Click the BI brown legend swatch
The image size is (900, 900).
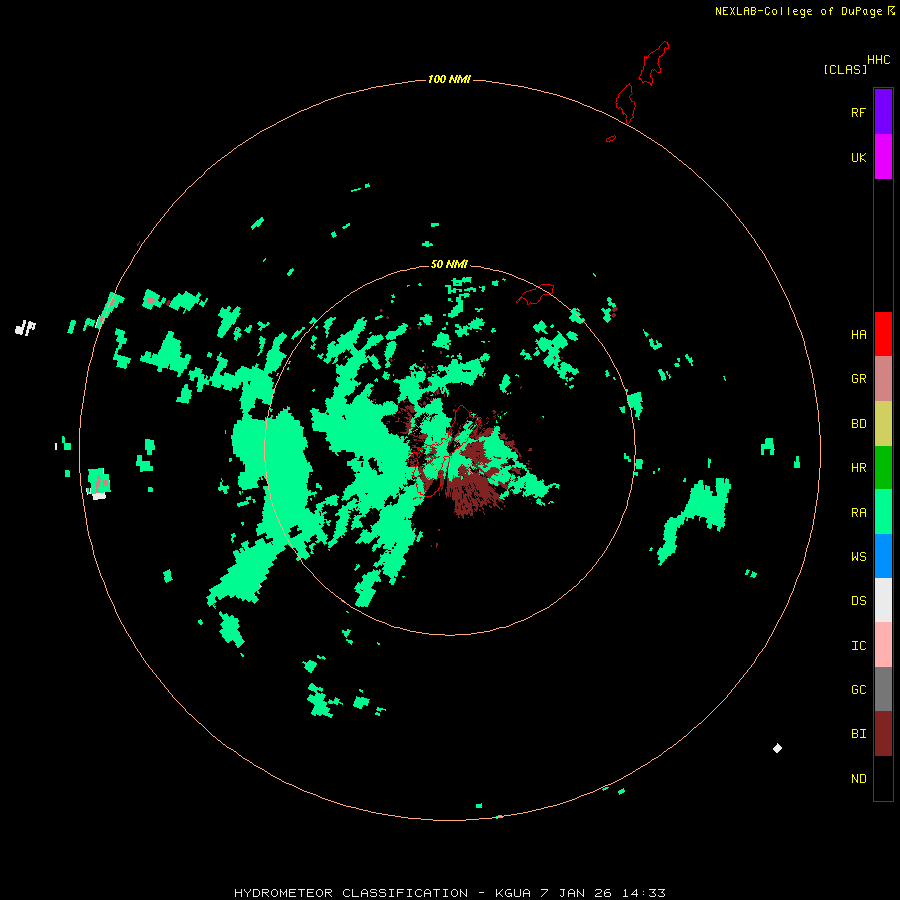tap(883, 734)
